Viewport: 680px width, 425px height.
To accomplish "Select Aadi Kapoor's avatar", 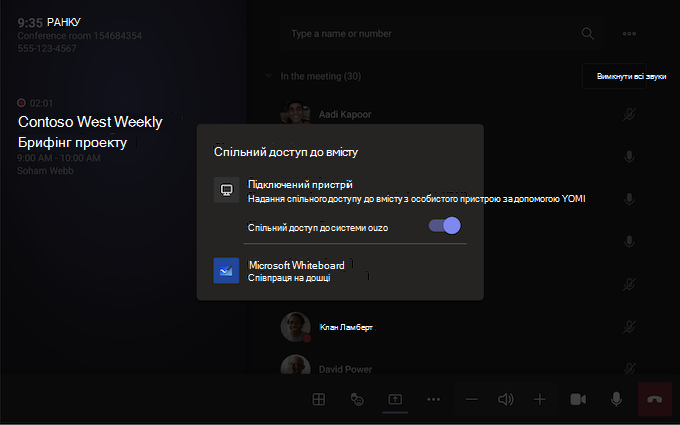I will click(x=295, y=113).
